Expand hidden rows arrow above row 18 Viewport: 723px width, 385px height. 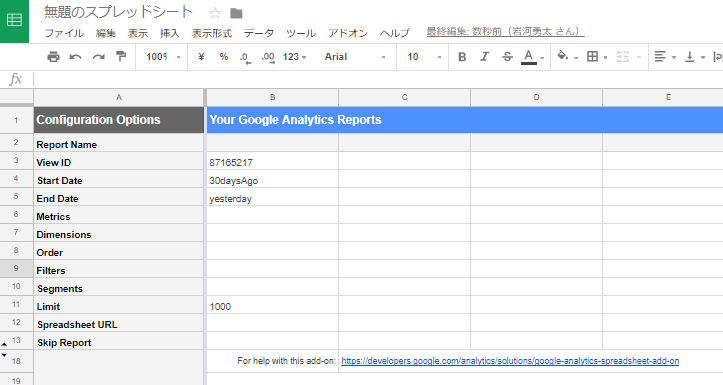click(x=4, y=355)
